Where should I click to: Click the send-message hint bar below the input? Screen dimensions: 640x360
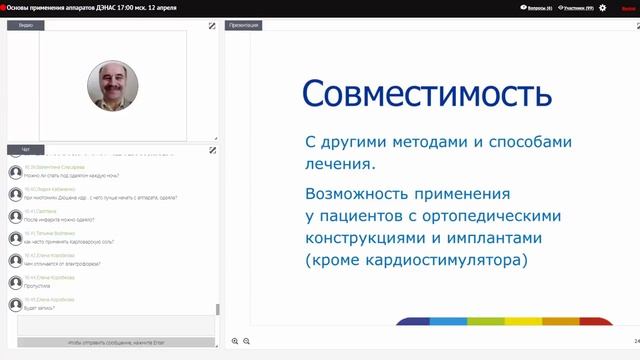point(116,342)
